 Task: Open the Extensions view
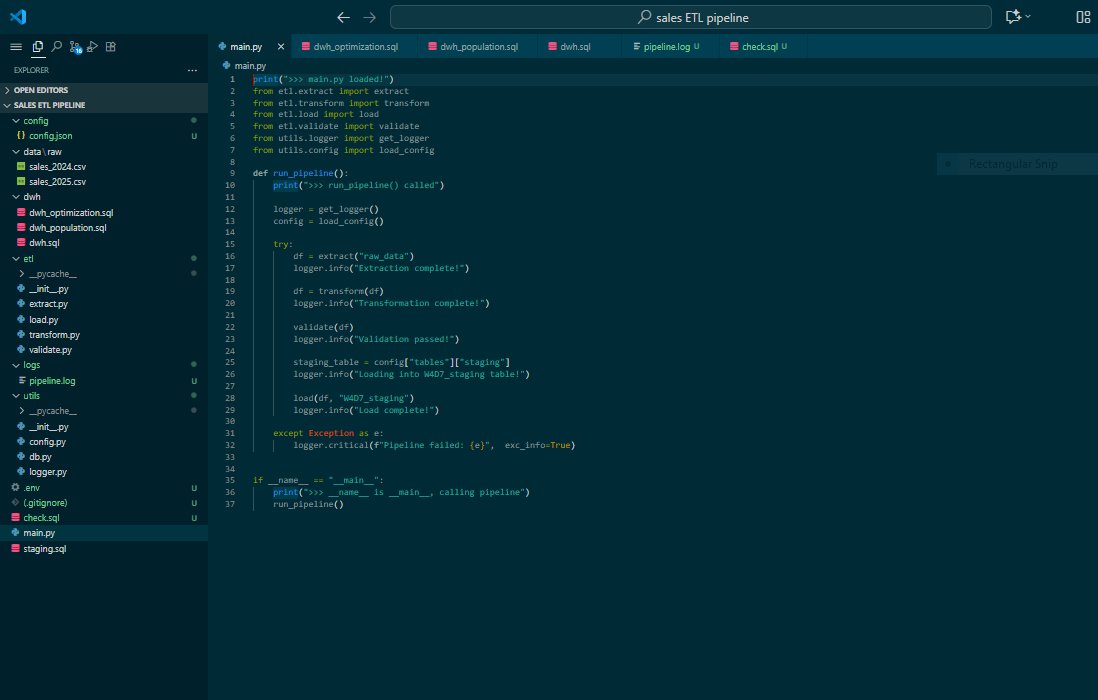pyautogui.click(x=110, y=47)
